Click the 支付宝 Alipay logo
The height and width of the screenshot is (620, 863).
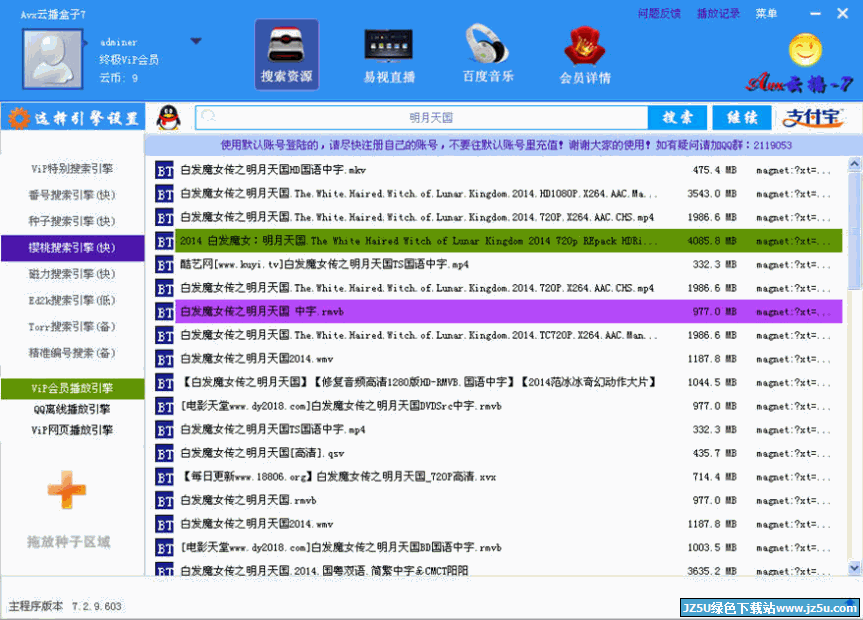(813, 118)
